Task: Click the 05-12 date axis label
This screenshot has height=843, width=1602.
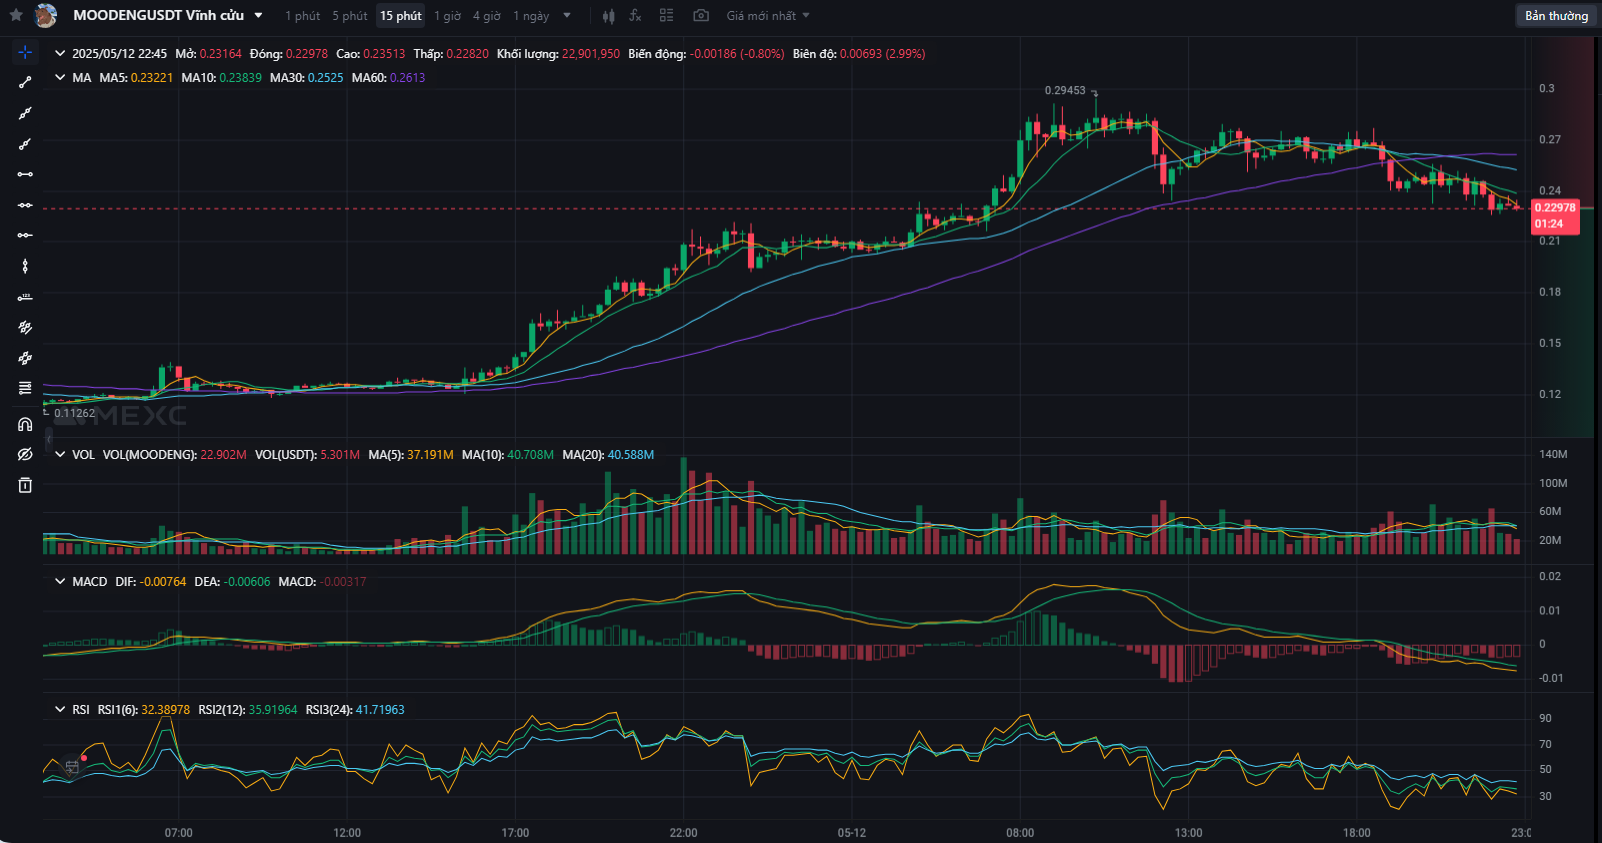Action: [x=852, y=833]
